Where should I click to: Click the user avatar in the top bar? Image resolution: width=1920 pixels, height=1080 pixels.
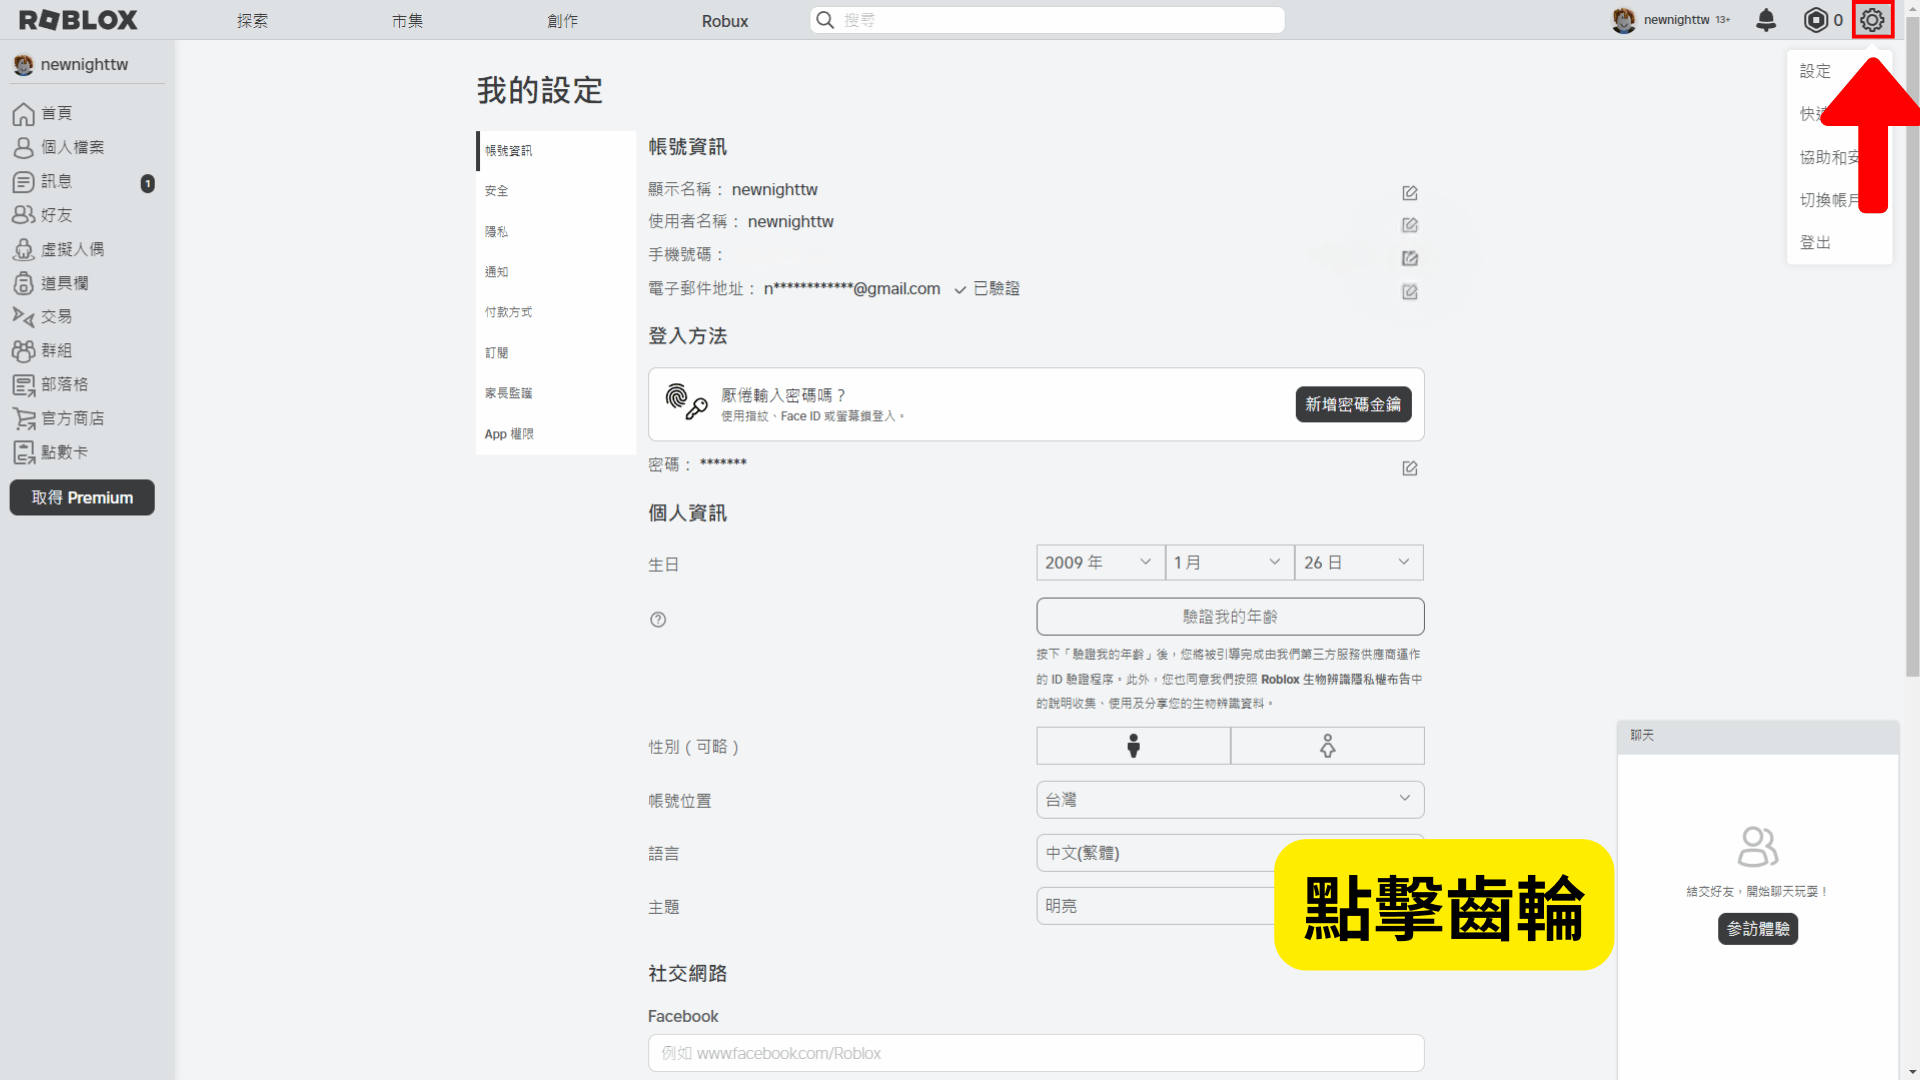[x=1623, y=20]
